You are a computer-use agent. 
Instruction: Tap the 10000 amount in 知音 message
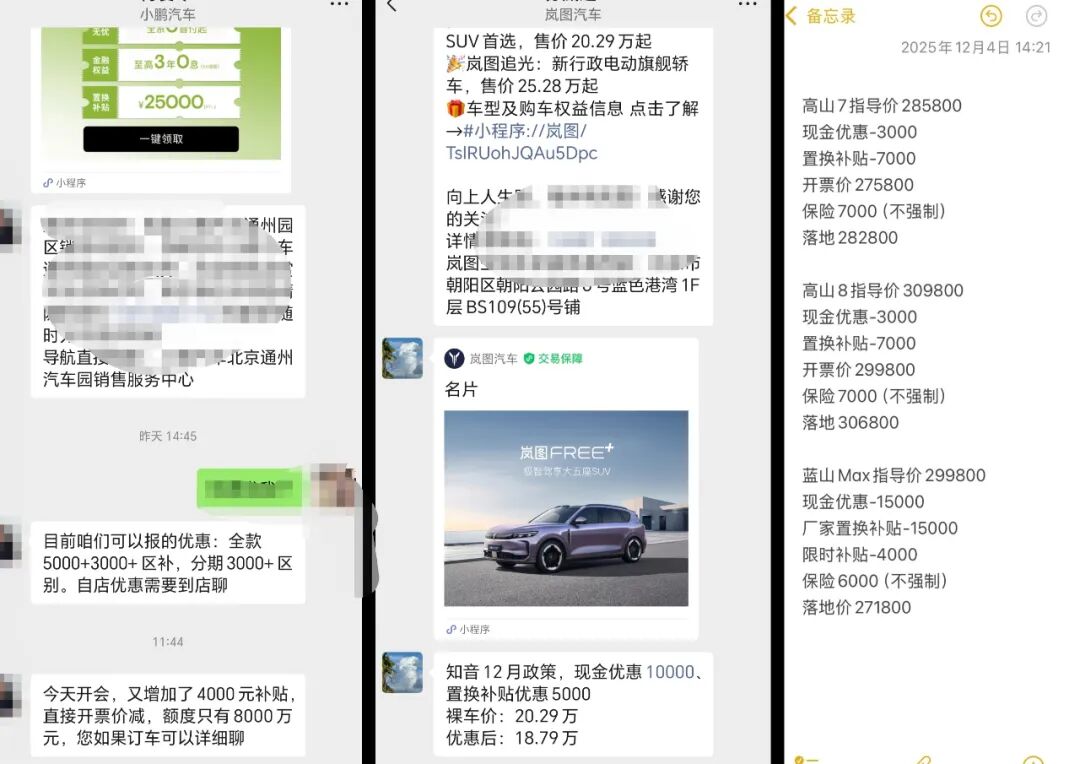point(670,672)
